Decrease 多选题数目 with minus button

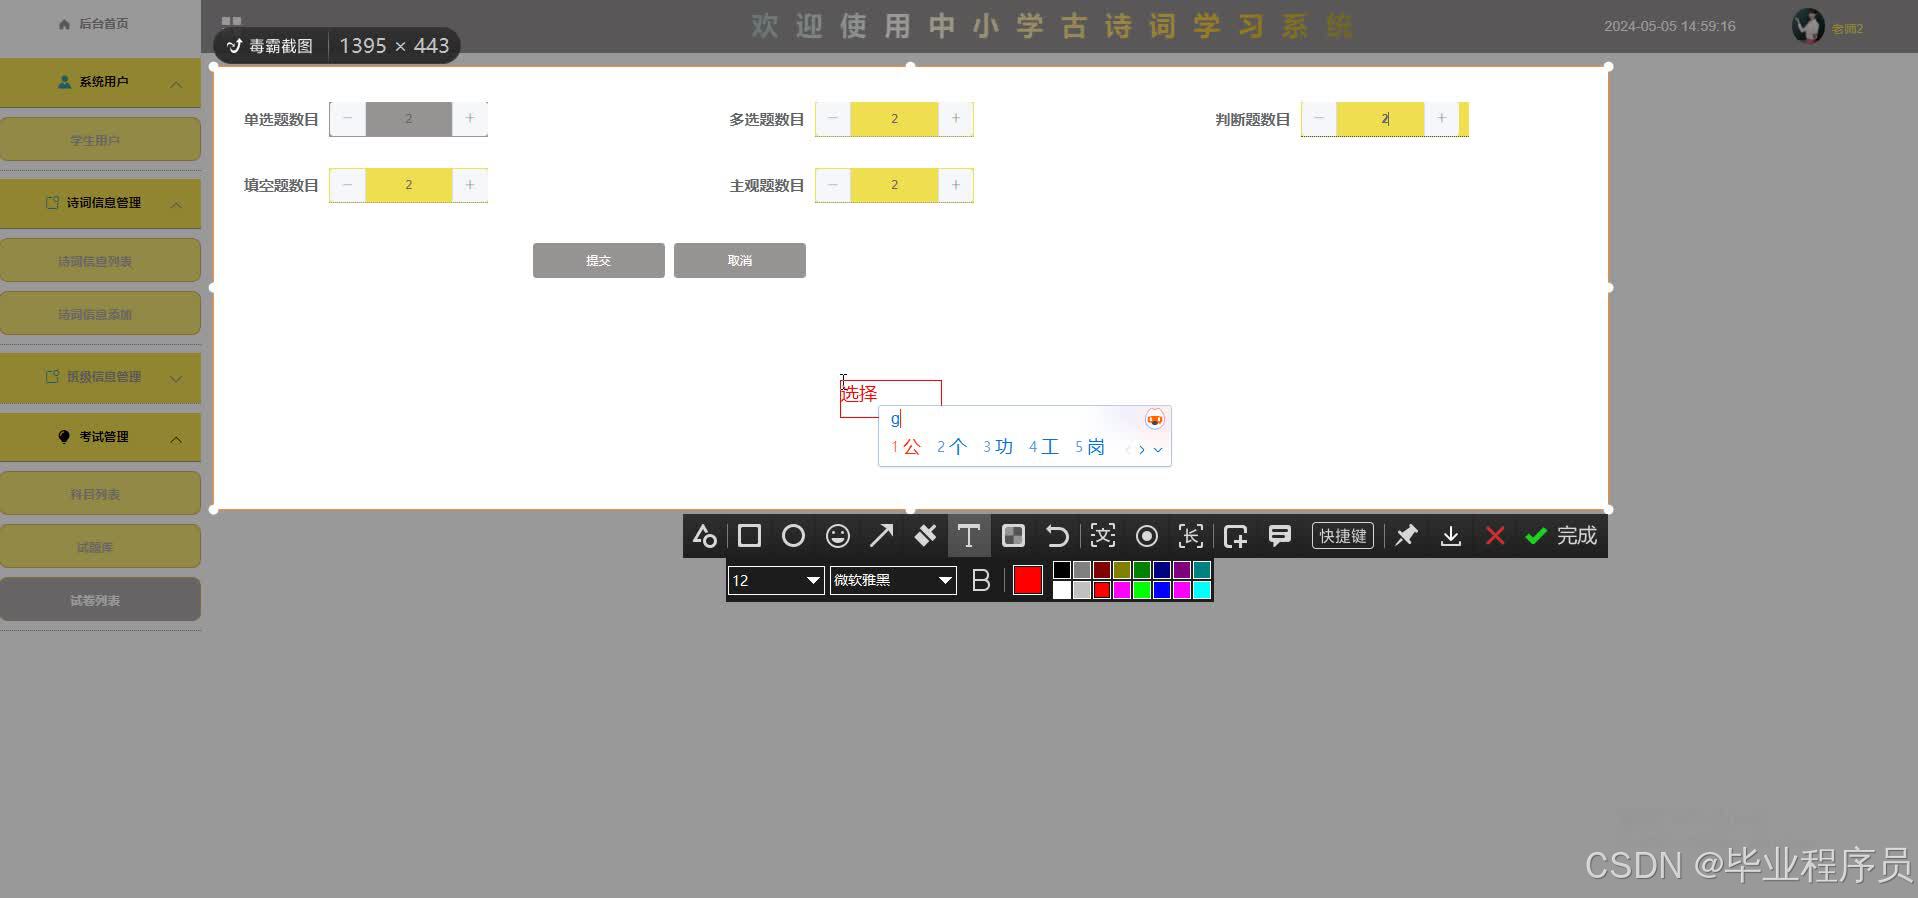click(x=833, y=119)
